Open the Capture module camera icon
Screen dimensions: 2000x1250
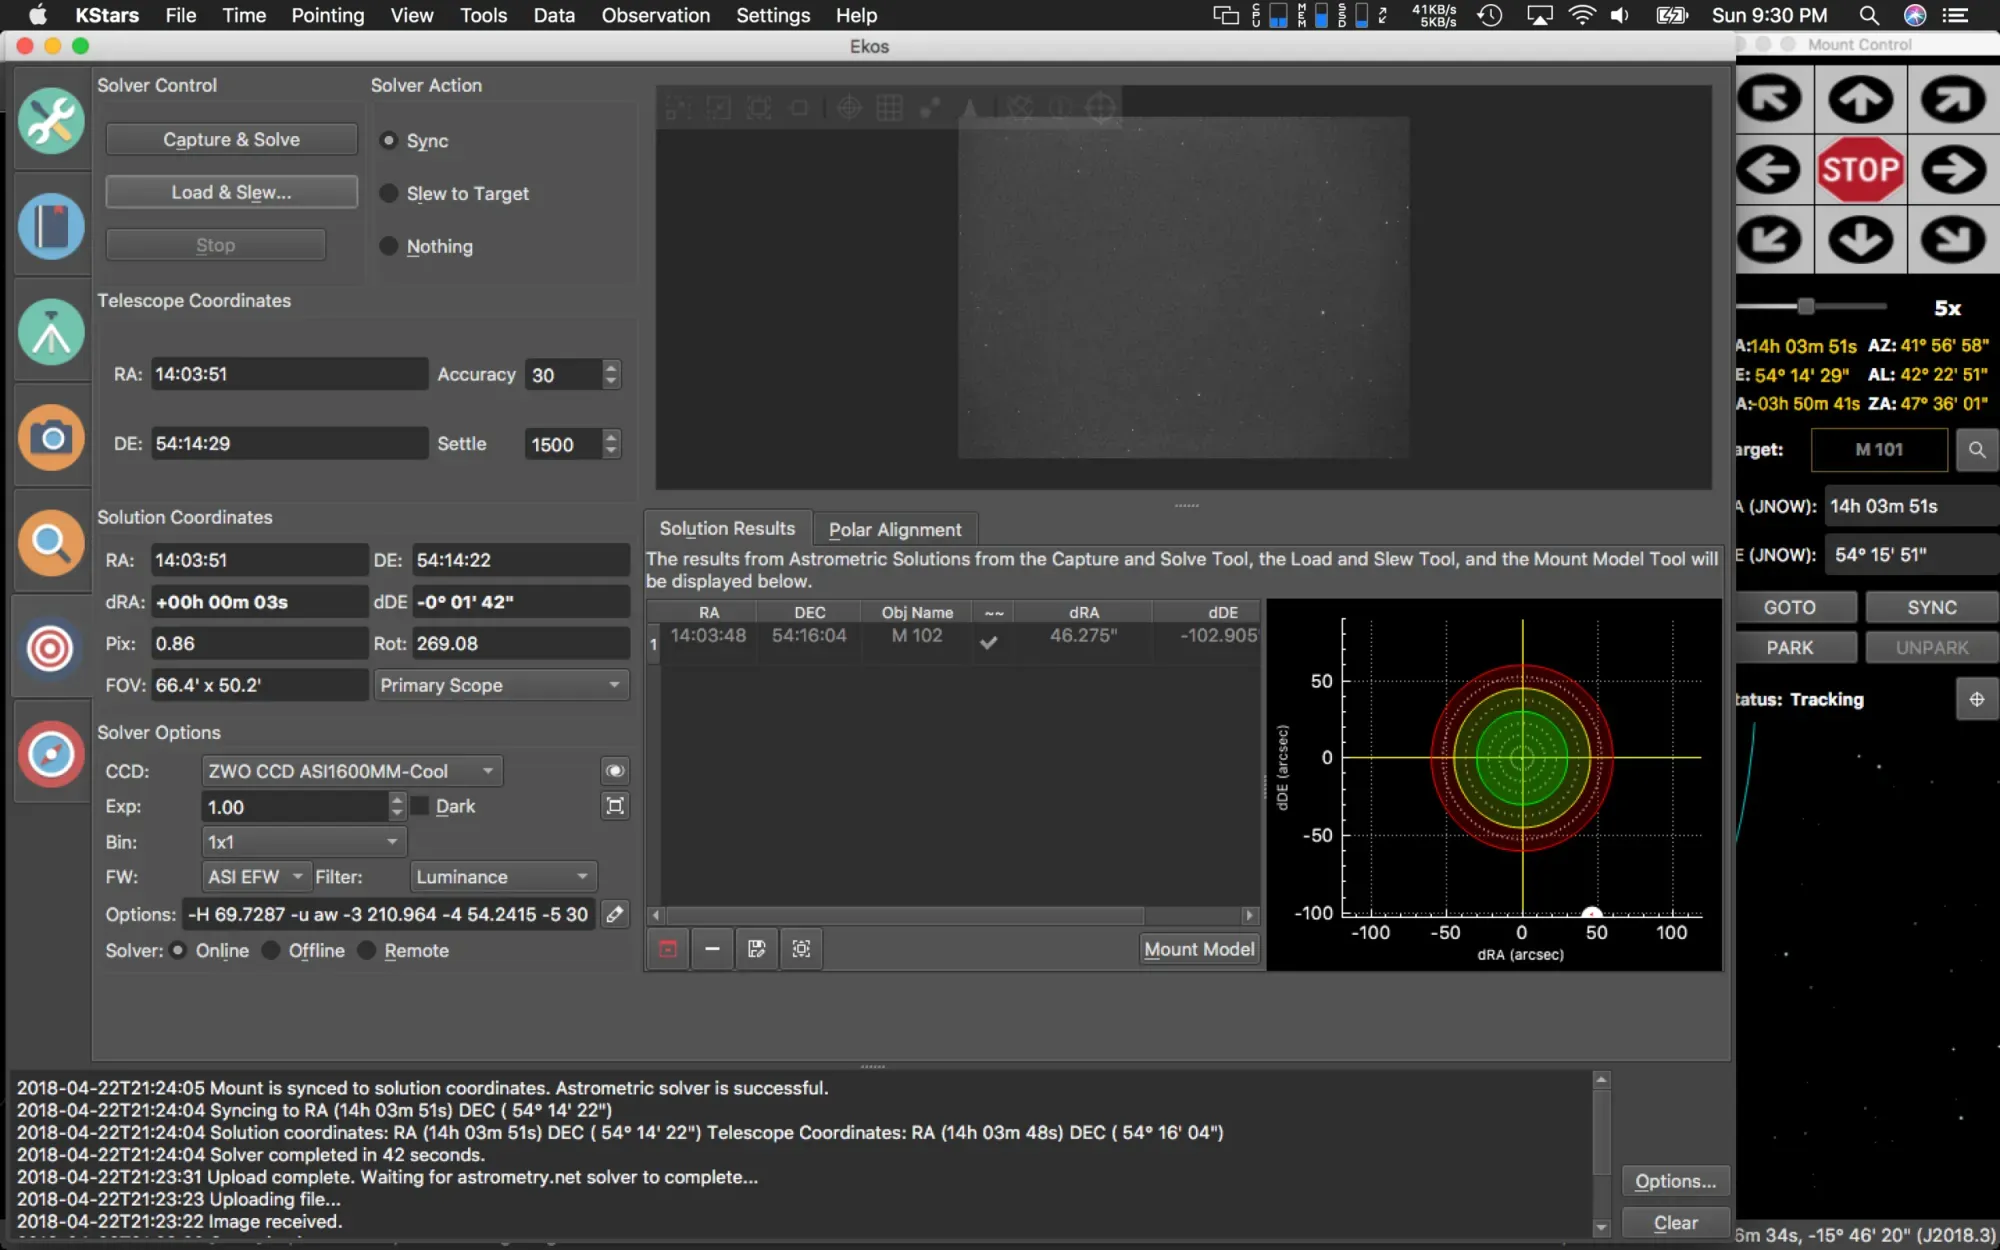(51, 438)
